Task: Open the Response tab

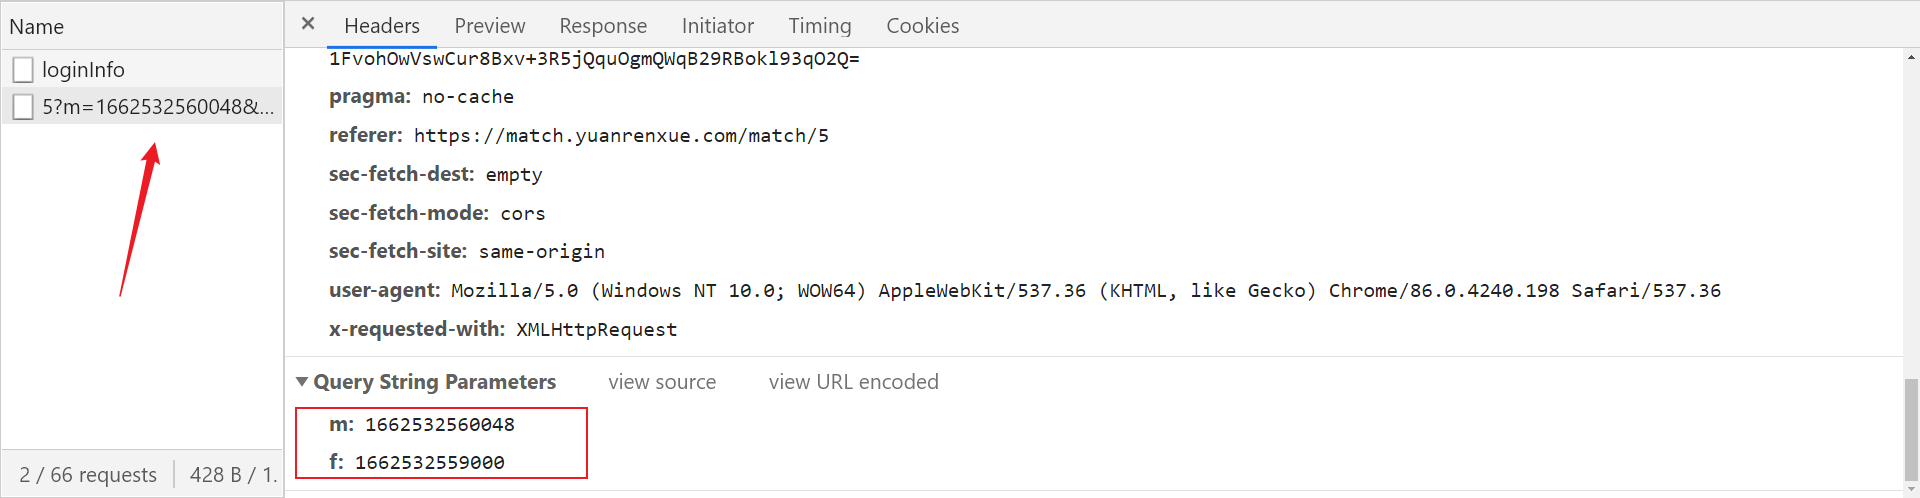Action: coord(603,26)
